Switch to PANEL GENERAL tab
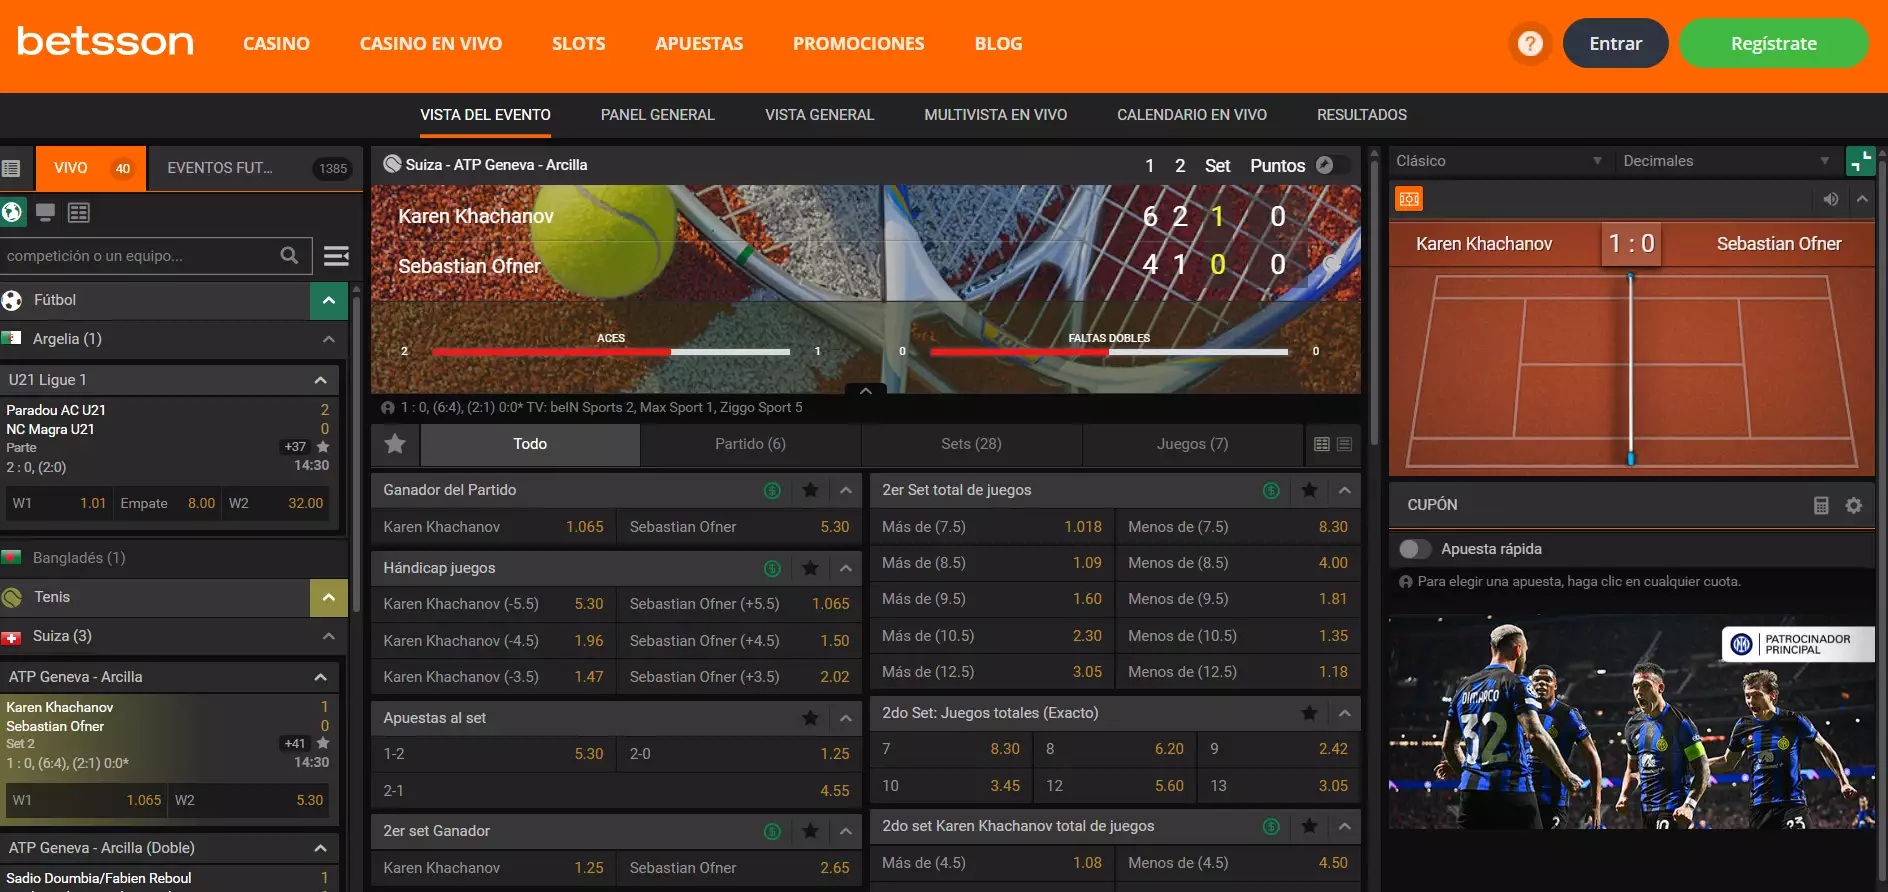This screenshot has height=892, width=1888. (x=658, y=115)
